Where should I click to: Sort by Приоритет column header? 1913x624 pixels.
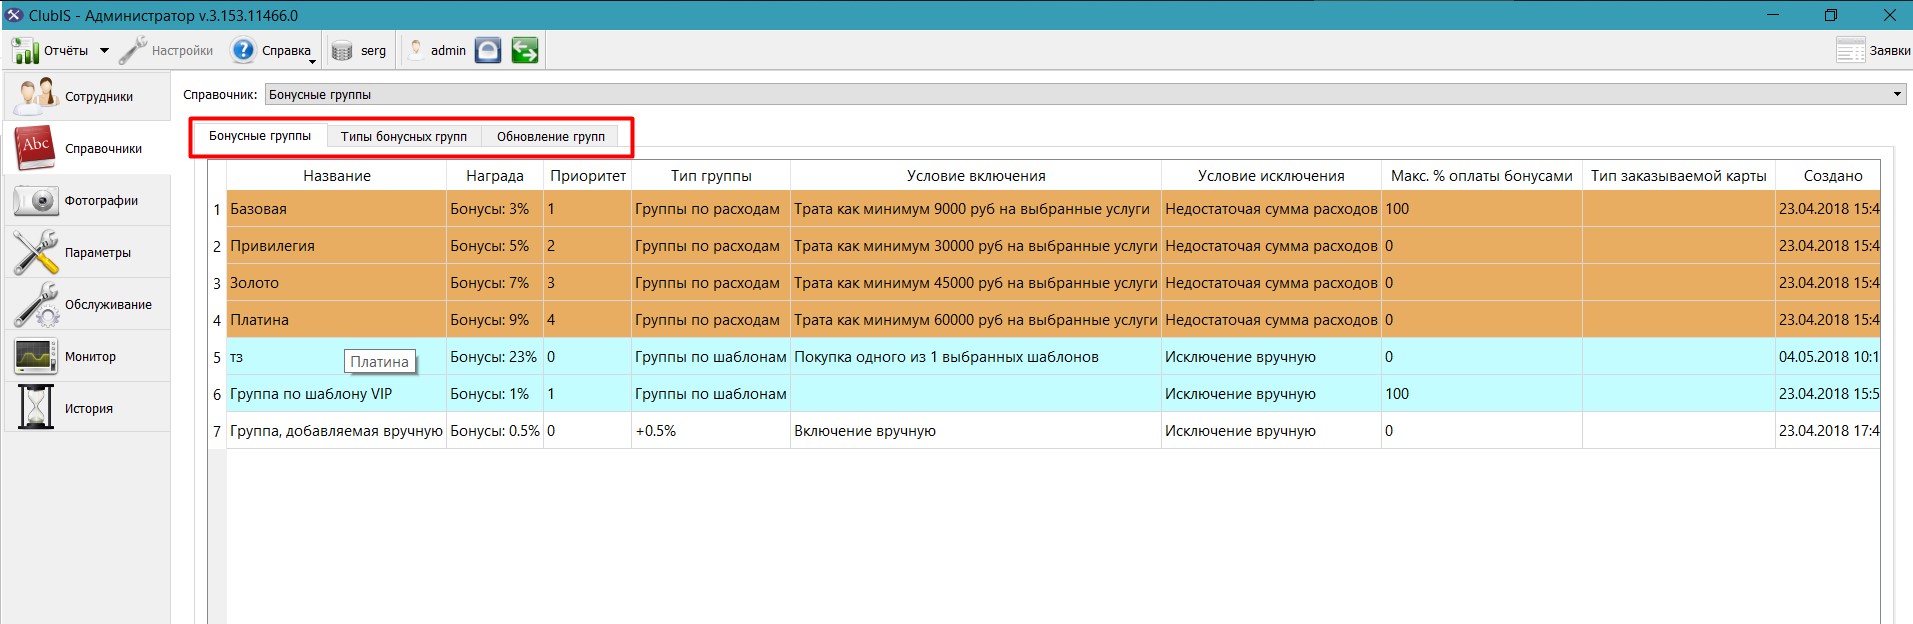click(x=588, y=176)
